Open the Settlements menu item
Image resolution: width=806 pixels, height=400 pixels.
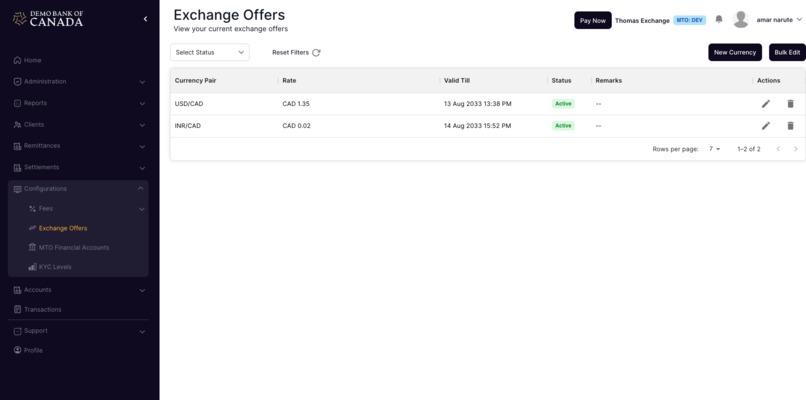click(x=41, y=168)
